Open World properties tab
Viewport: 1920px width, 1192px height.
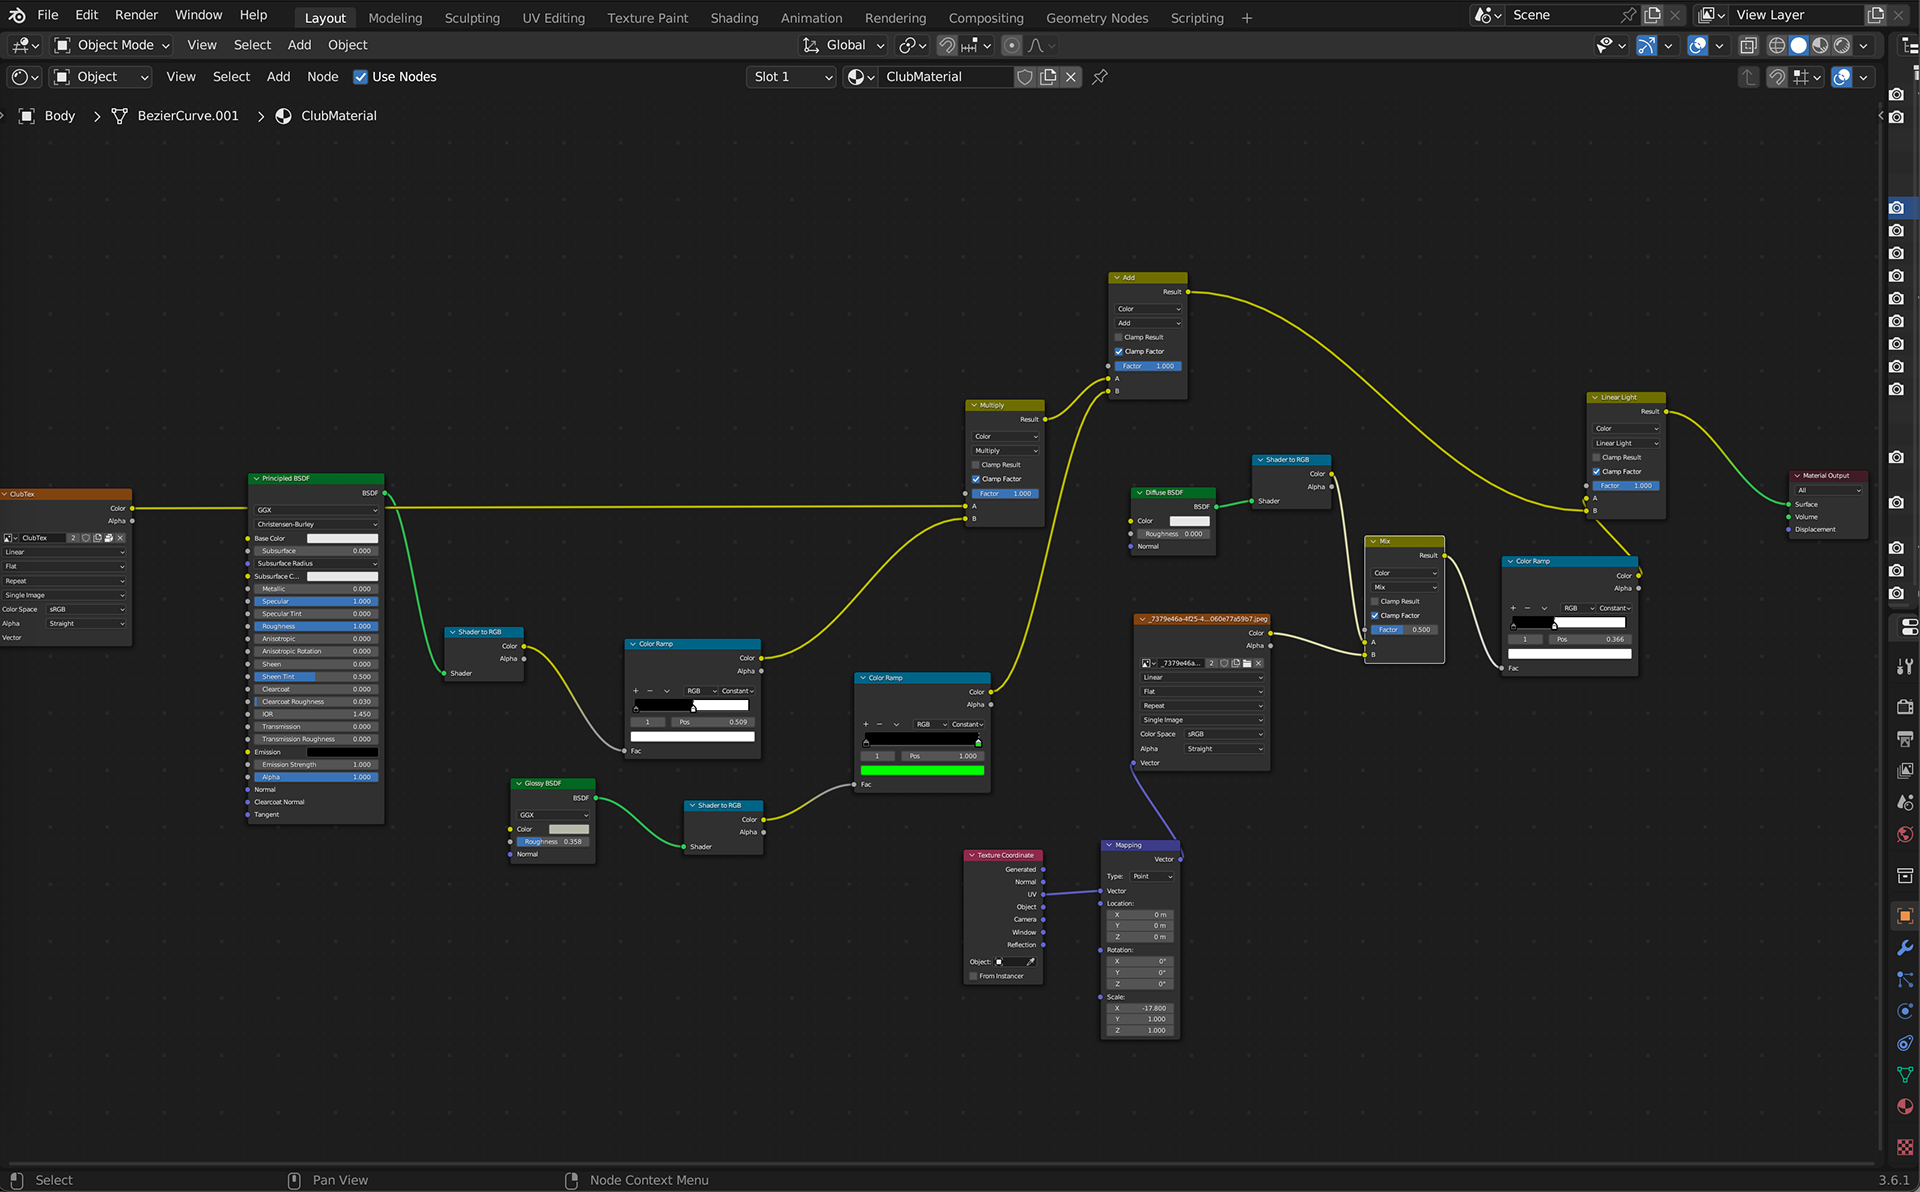tap(1905, 835)
